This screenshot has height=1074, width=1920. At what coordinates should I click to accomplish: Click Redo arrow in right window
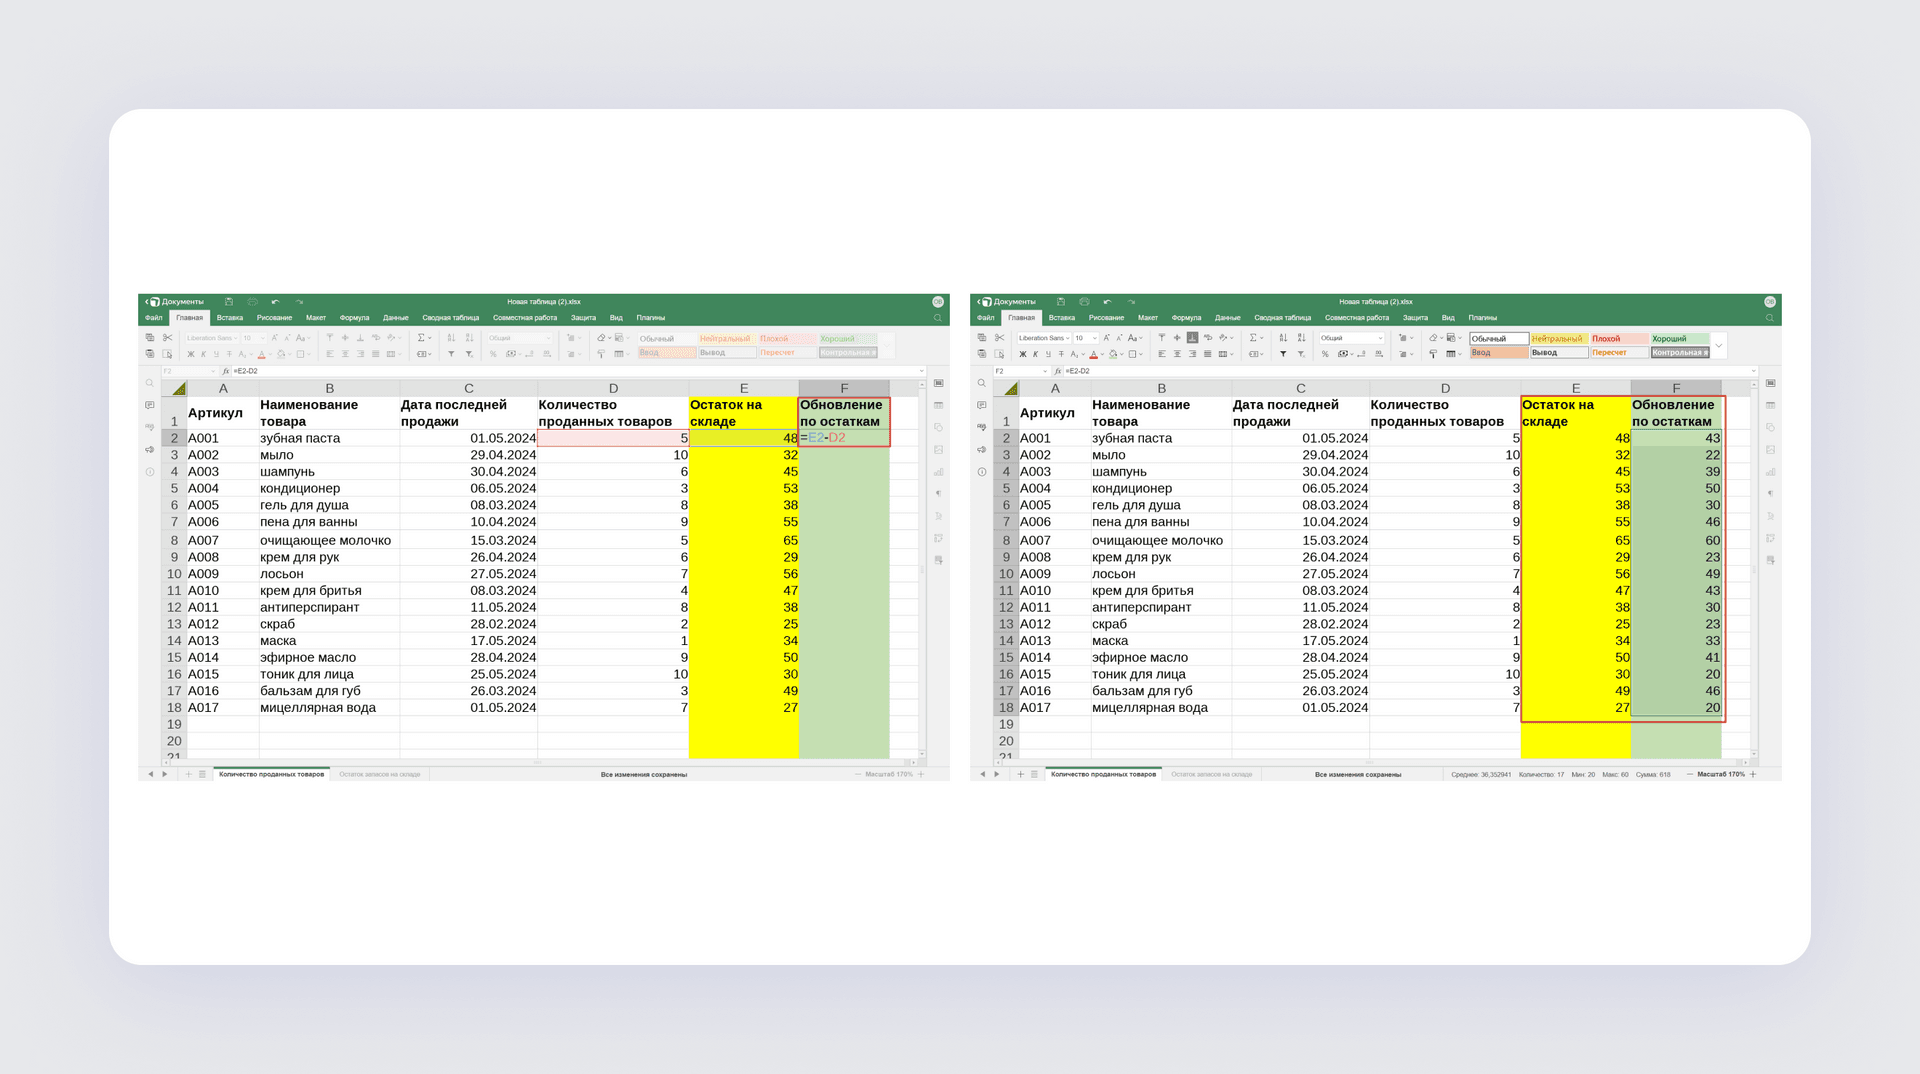(1131, 302)
